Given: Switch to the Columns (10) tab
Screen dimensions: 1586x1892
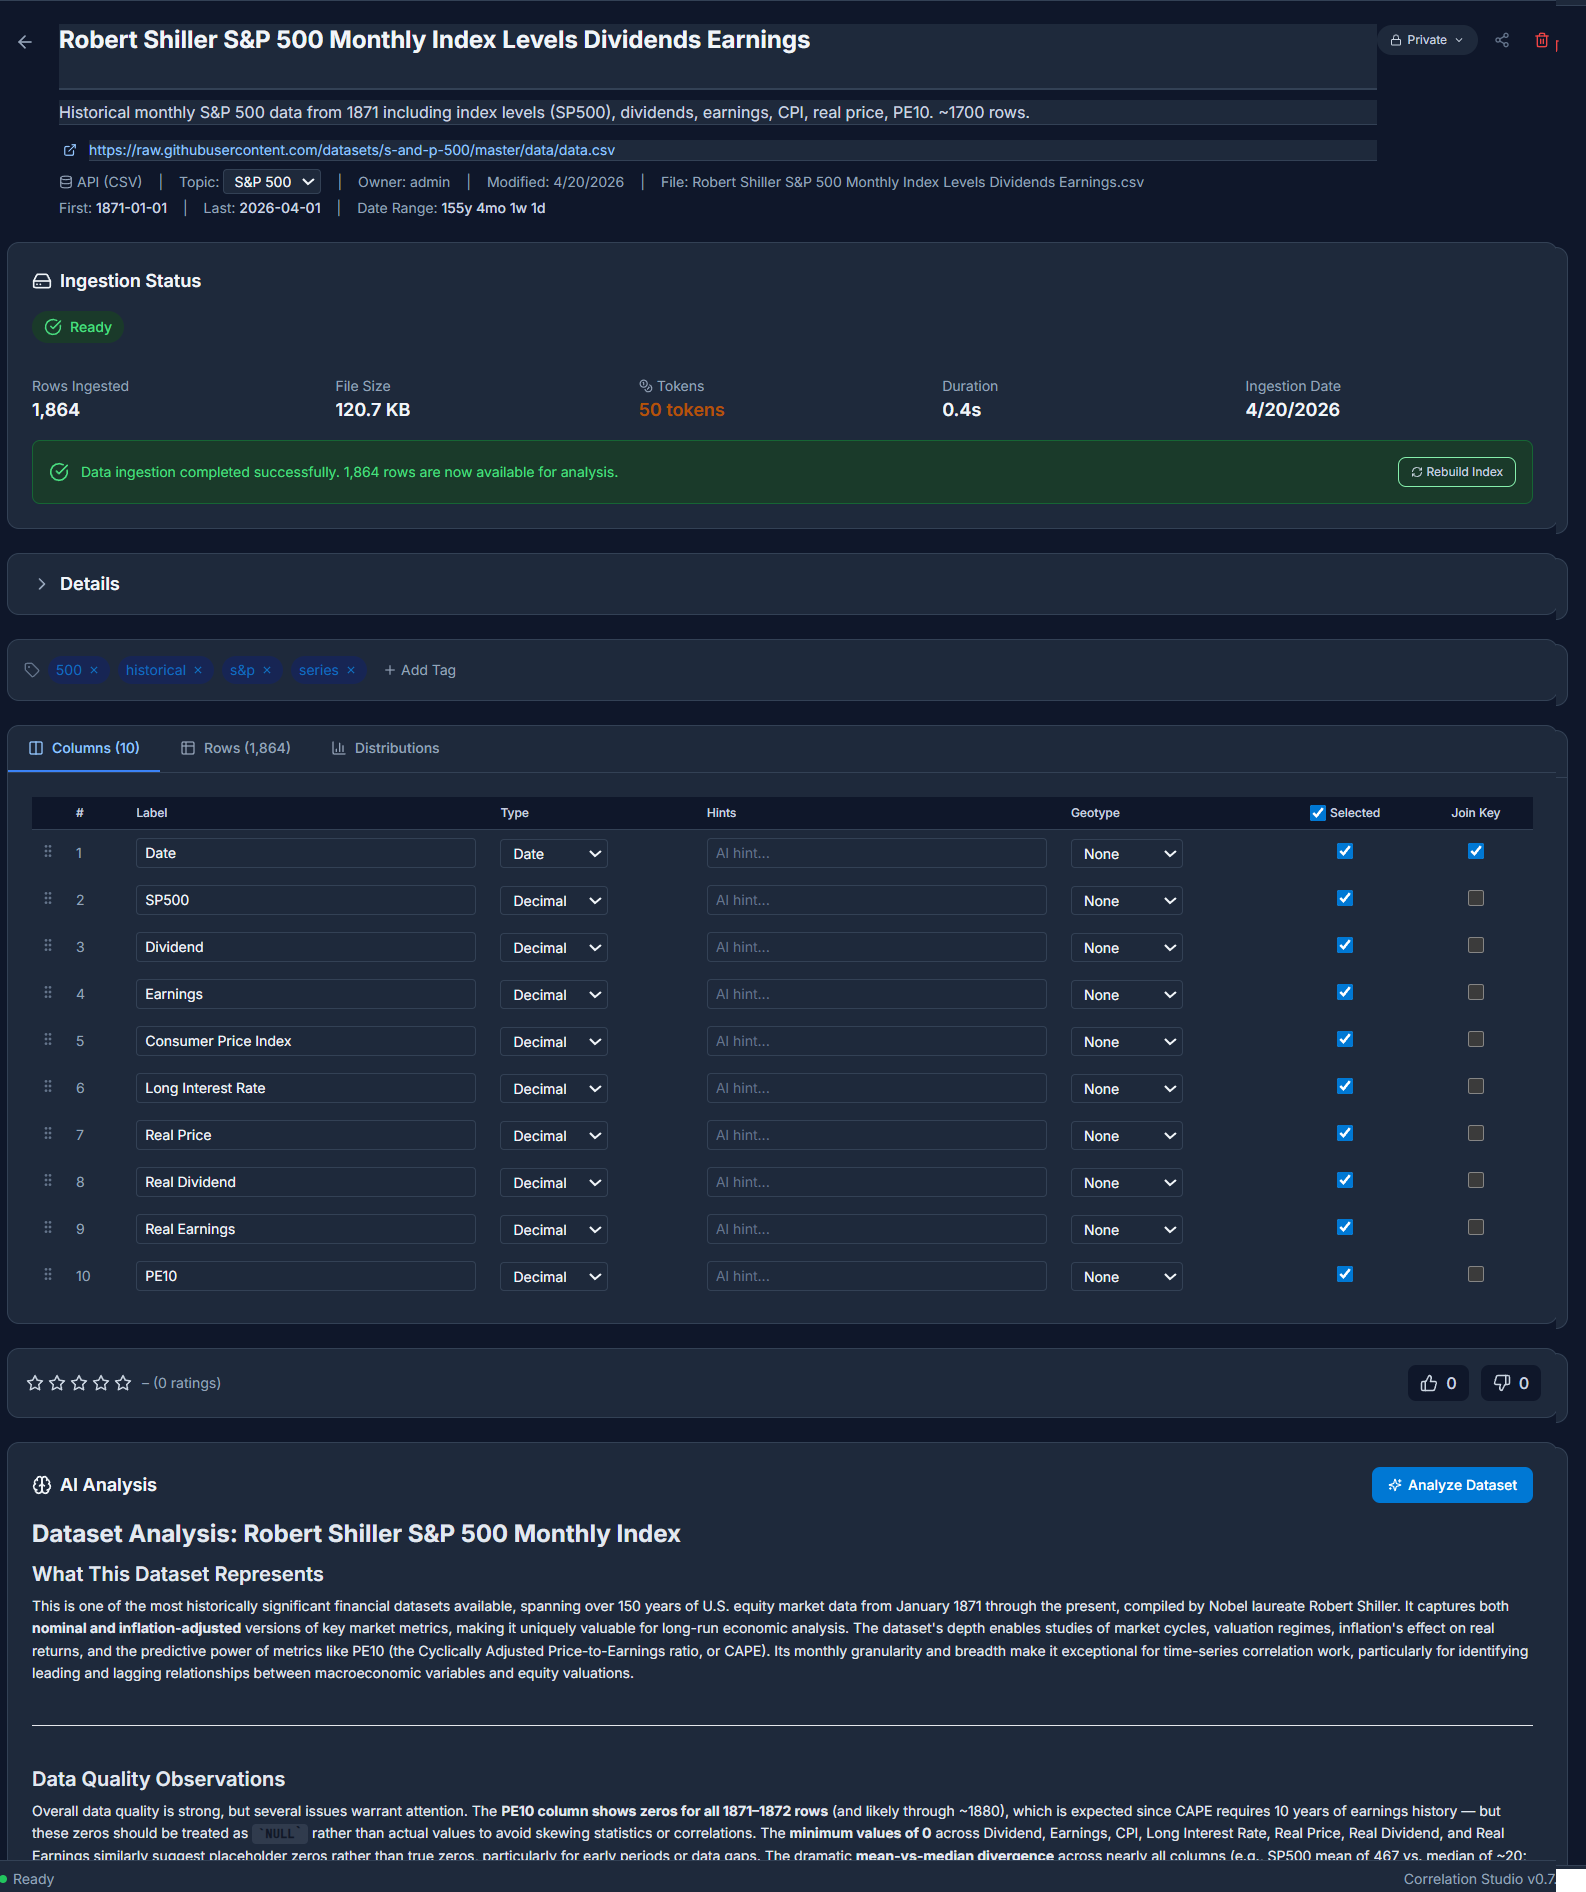Looking at the screenshot, I should pyautogui.click(x=84, y=748).
